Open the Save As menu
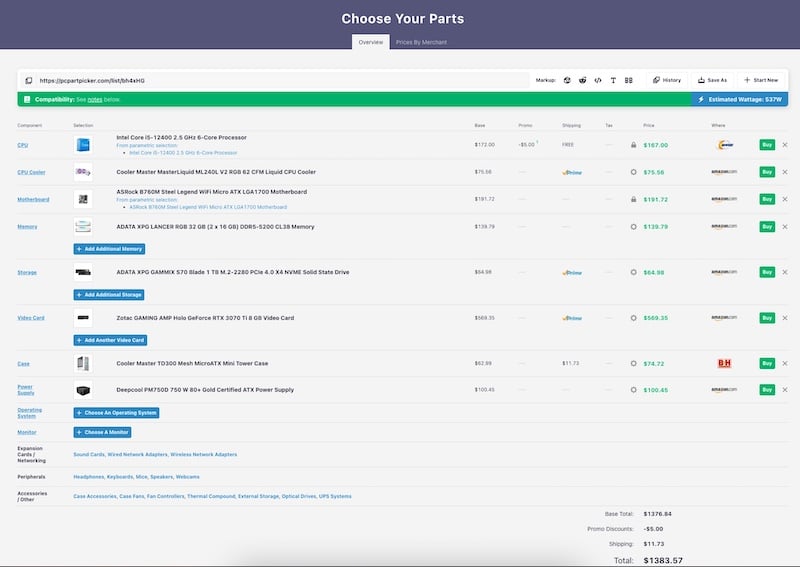800x567 pixels. tap(712, 80)
